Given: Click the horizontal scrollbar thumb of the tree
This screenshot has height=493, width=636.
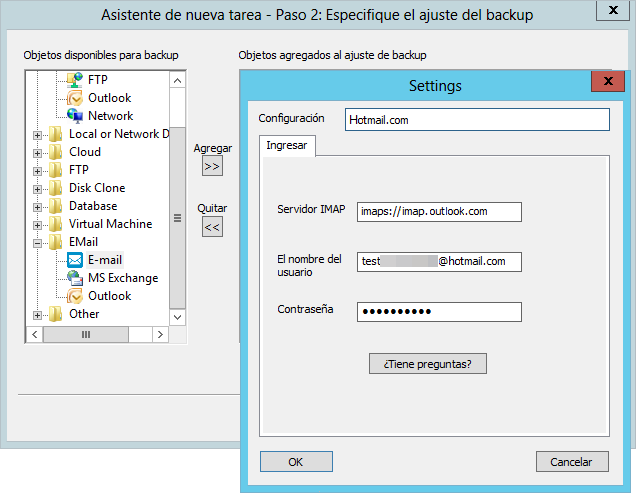Looking at the screenshot, I should click(86, 334).
